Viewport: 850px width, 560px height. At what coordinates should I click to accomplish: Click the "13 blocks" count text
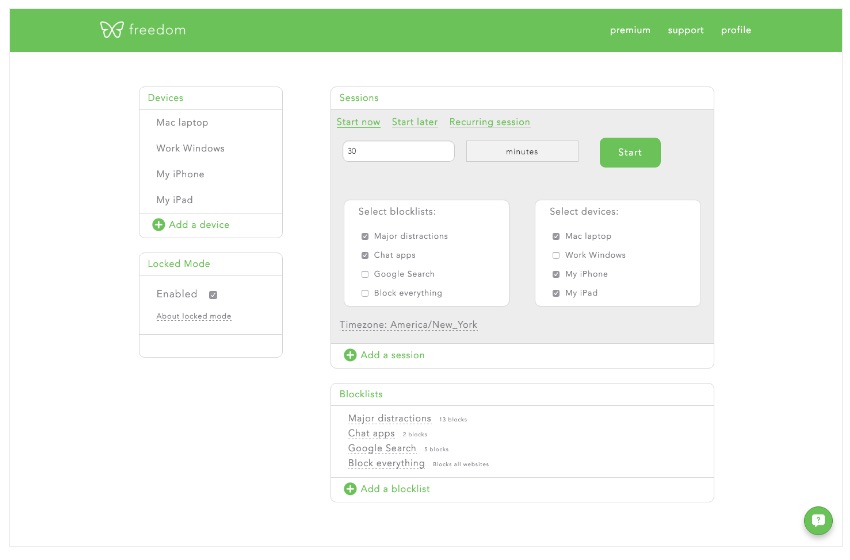coord(453,420)
